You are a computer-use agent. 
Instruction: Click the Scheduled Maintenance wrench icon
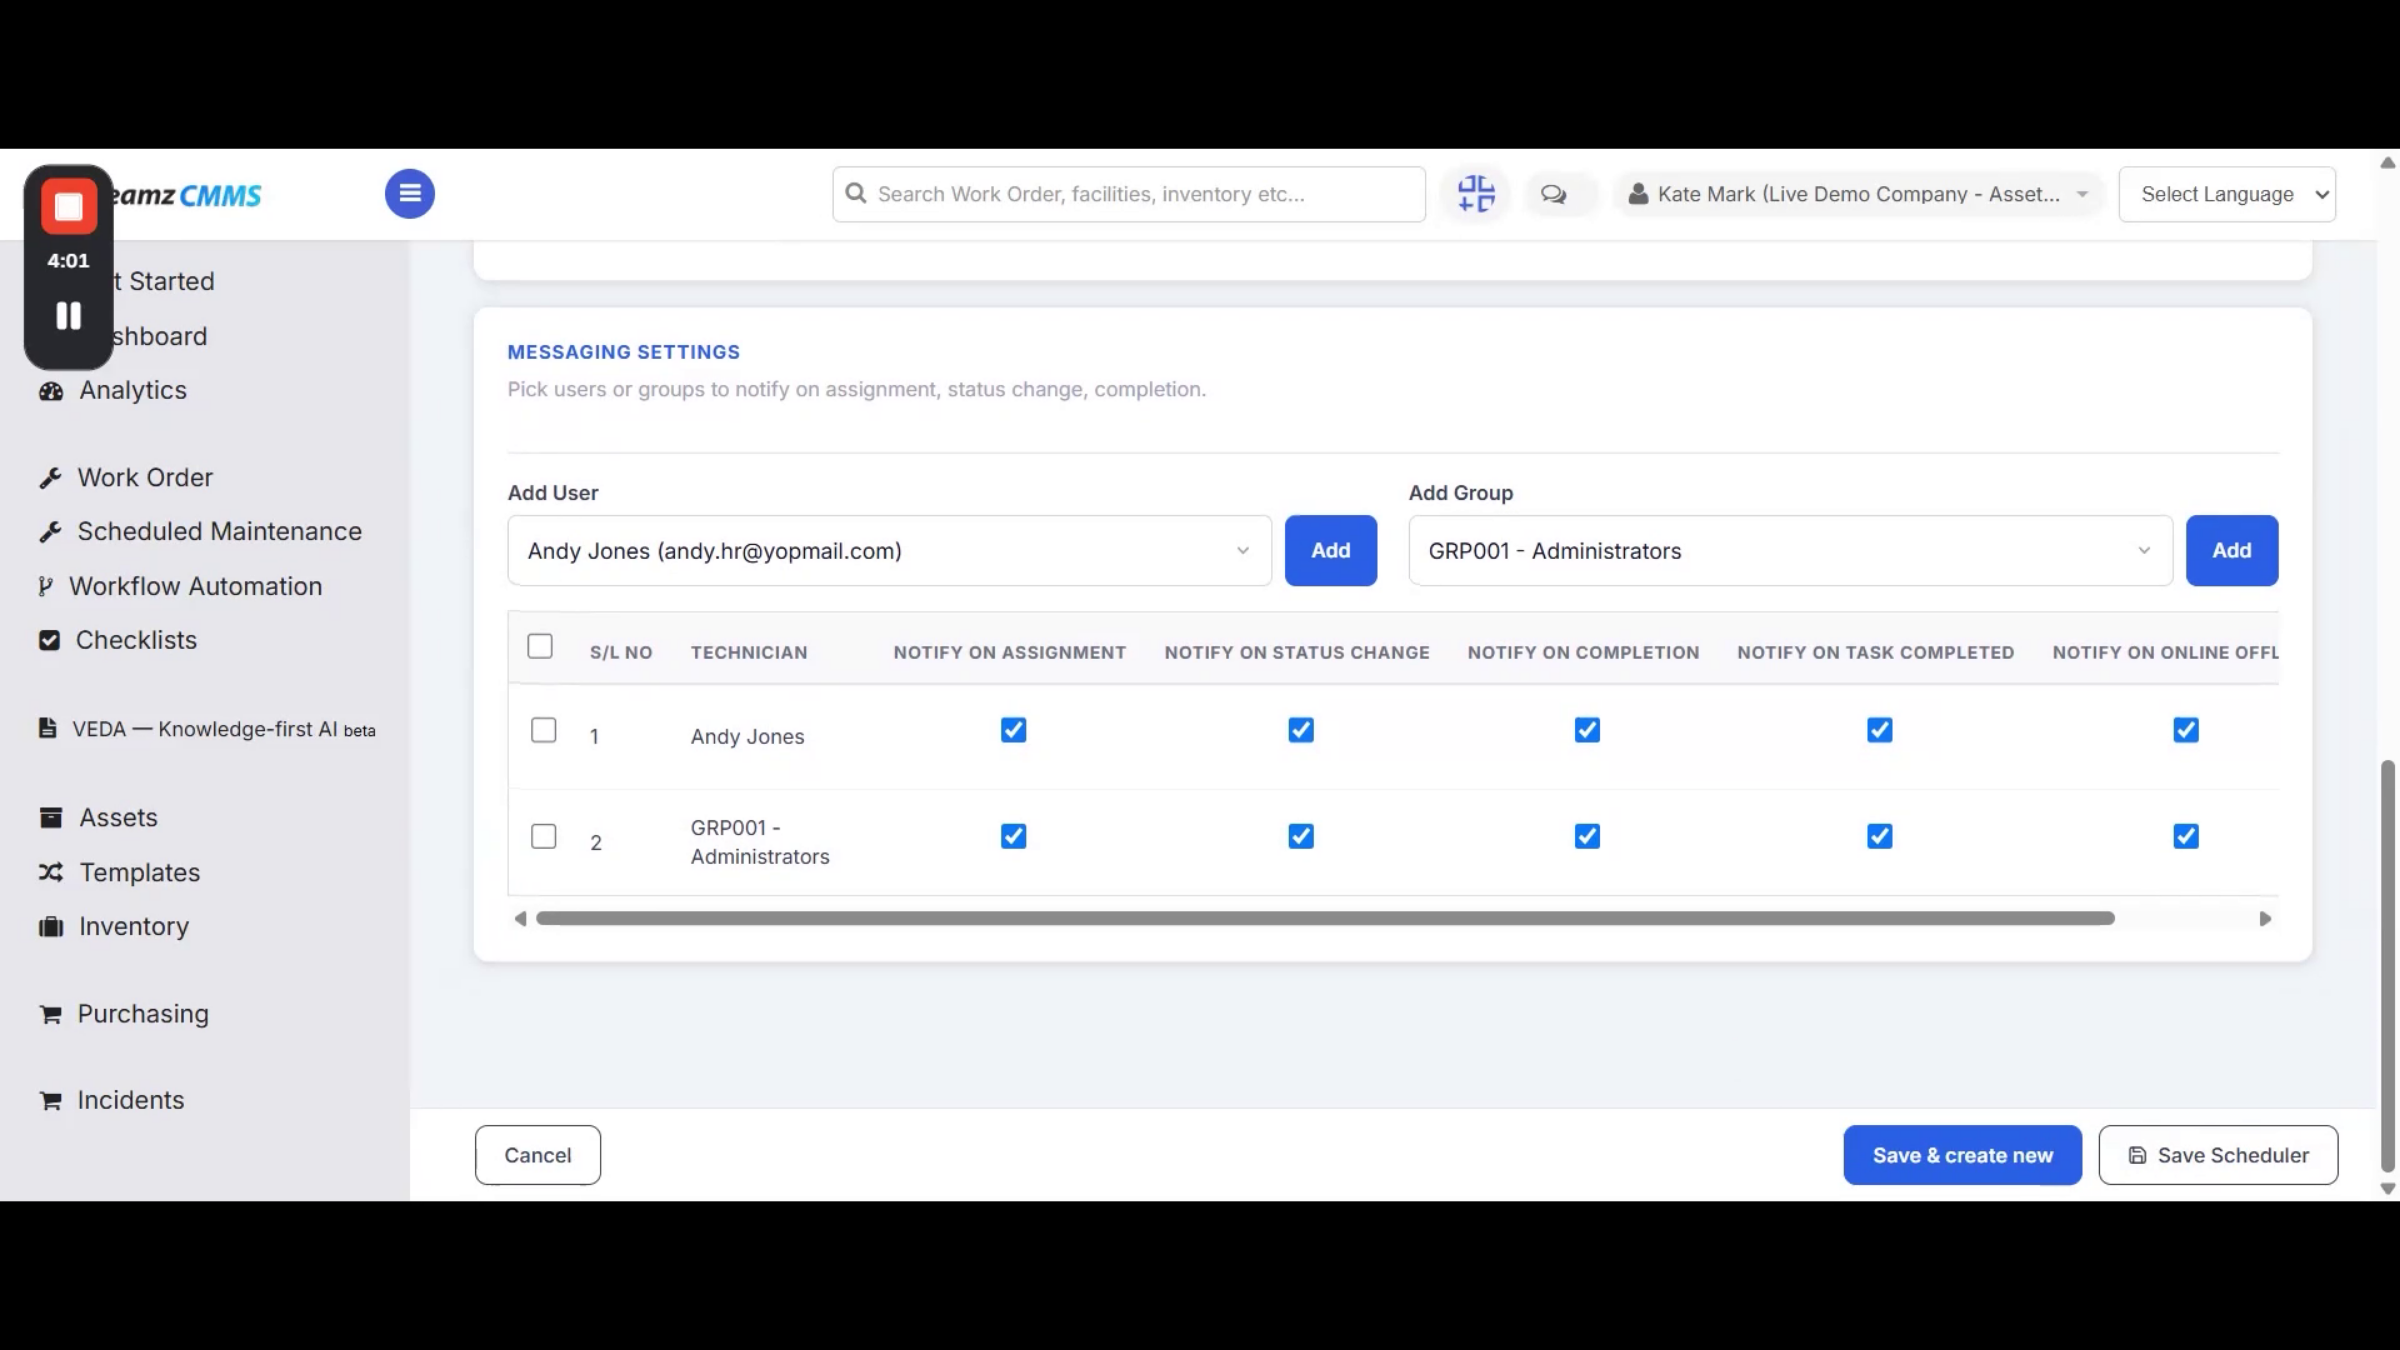(x=50, y=532)
